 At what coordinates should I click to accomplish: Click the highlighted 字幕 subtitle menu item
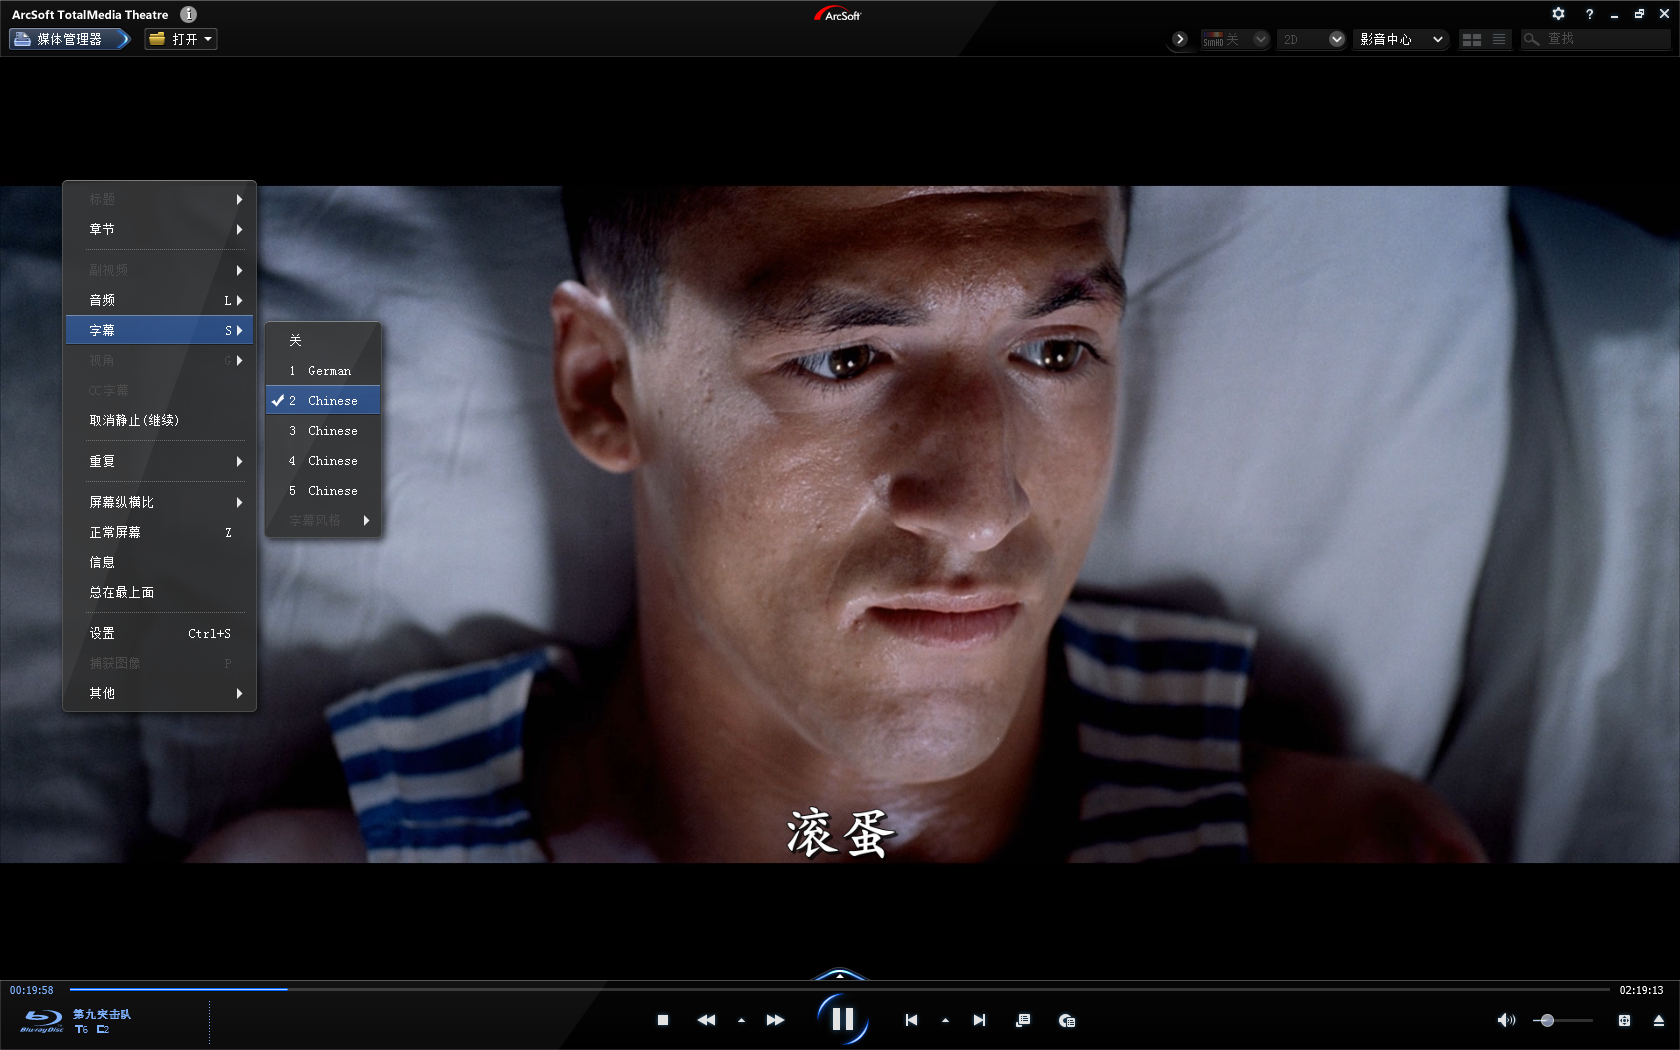tap(160, 330)
